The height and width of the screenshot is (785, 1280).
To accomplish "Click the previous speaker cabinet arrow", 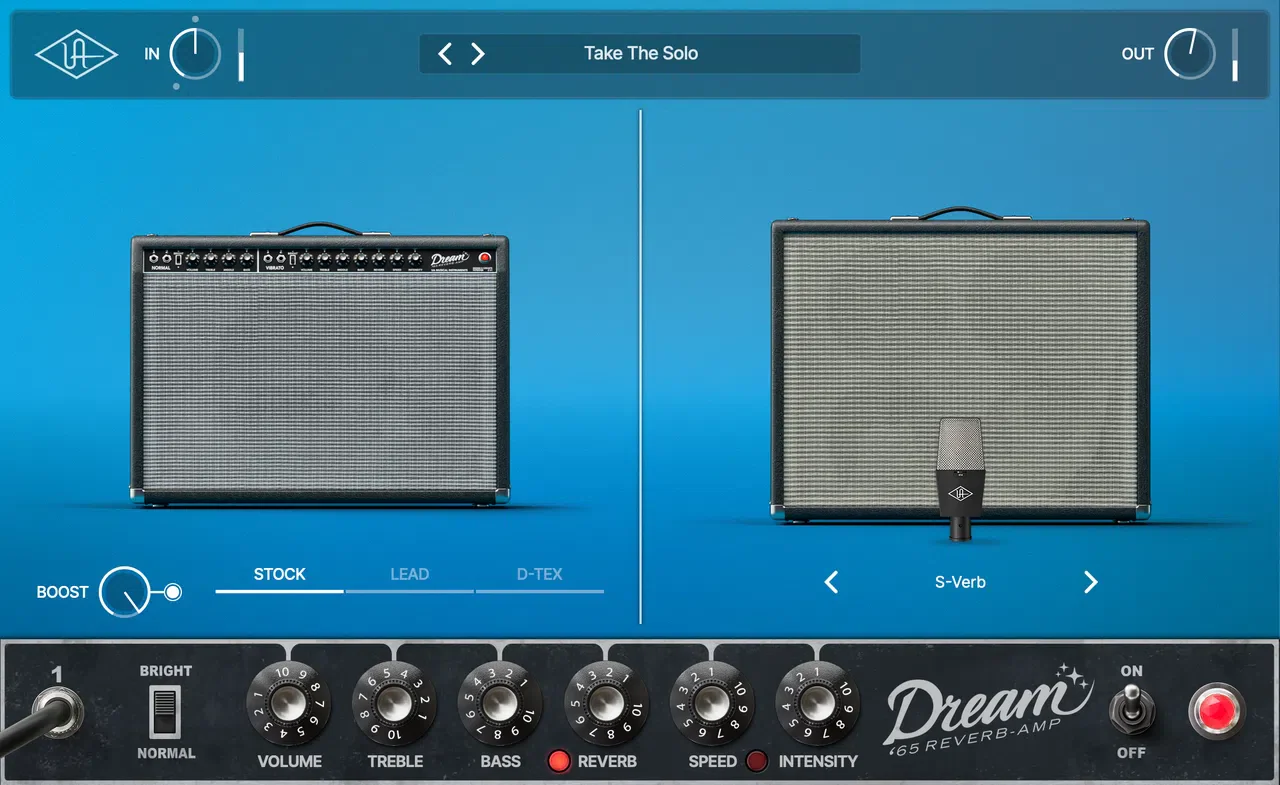I will click(x=830, y=582).
